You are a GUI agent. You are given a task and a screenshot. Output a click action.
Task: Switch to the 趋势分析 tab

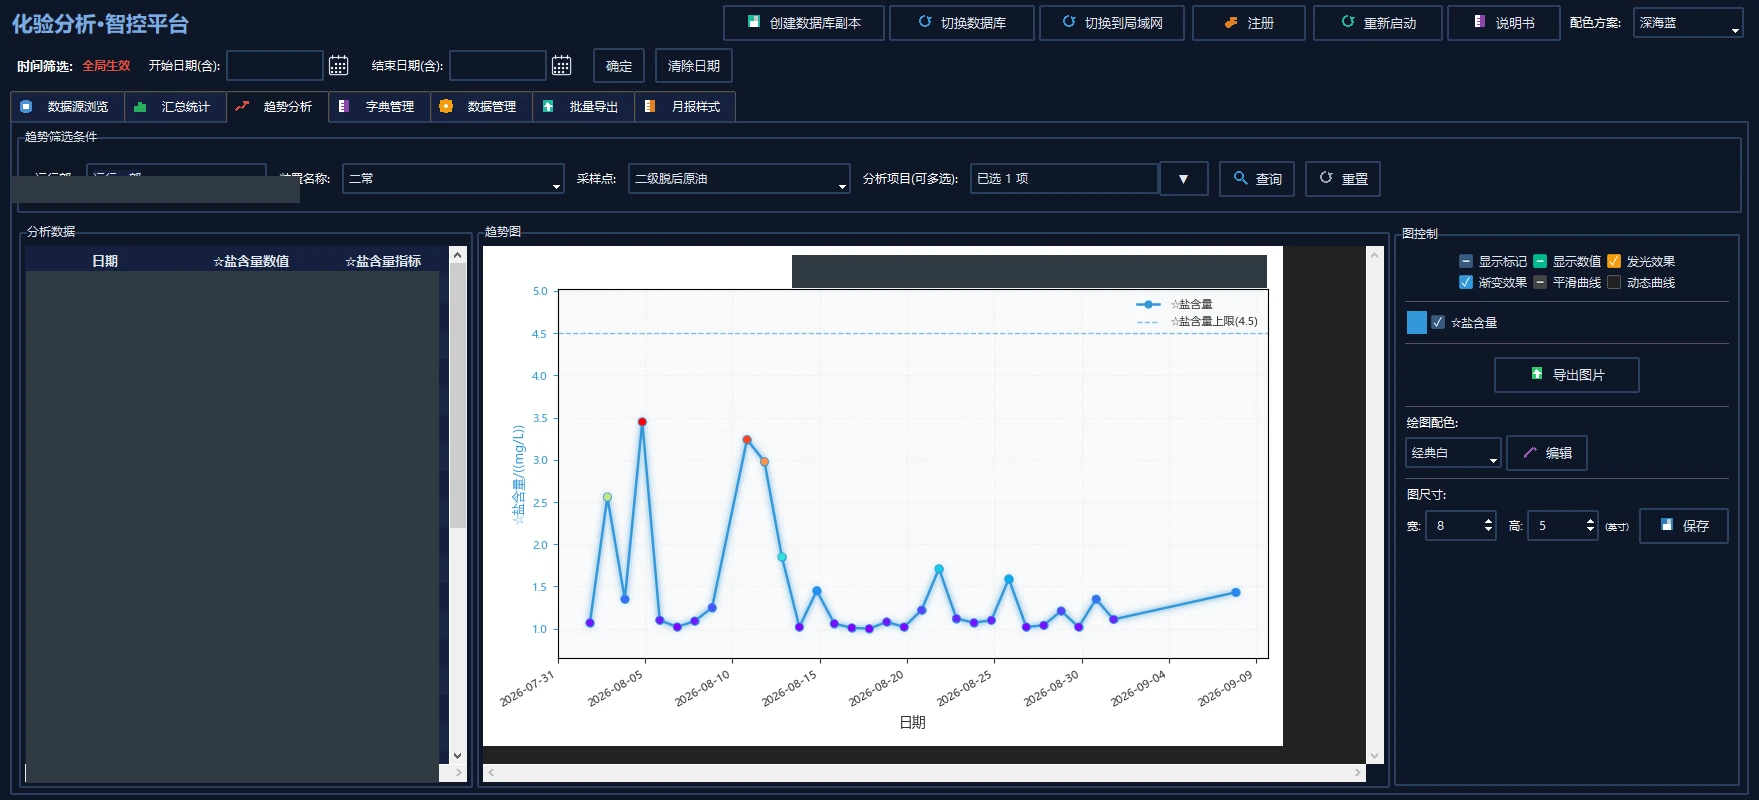[277, 107]
